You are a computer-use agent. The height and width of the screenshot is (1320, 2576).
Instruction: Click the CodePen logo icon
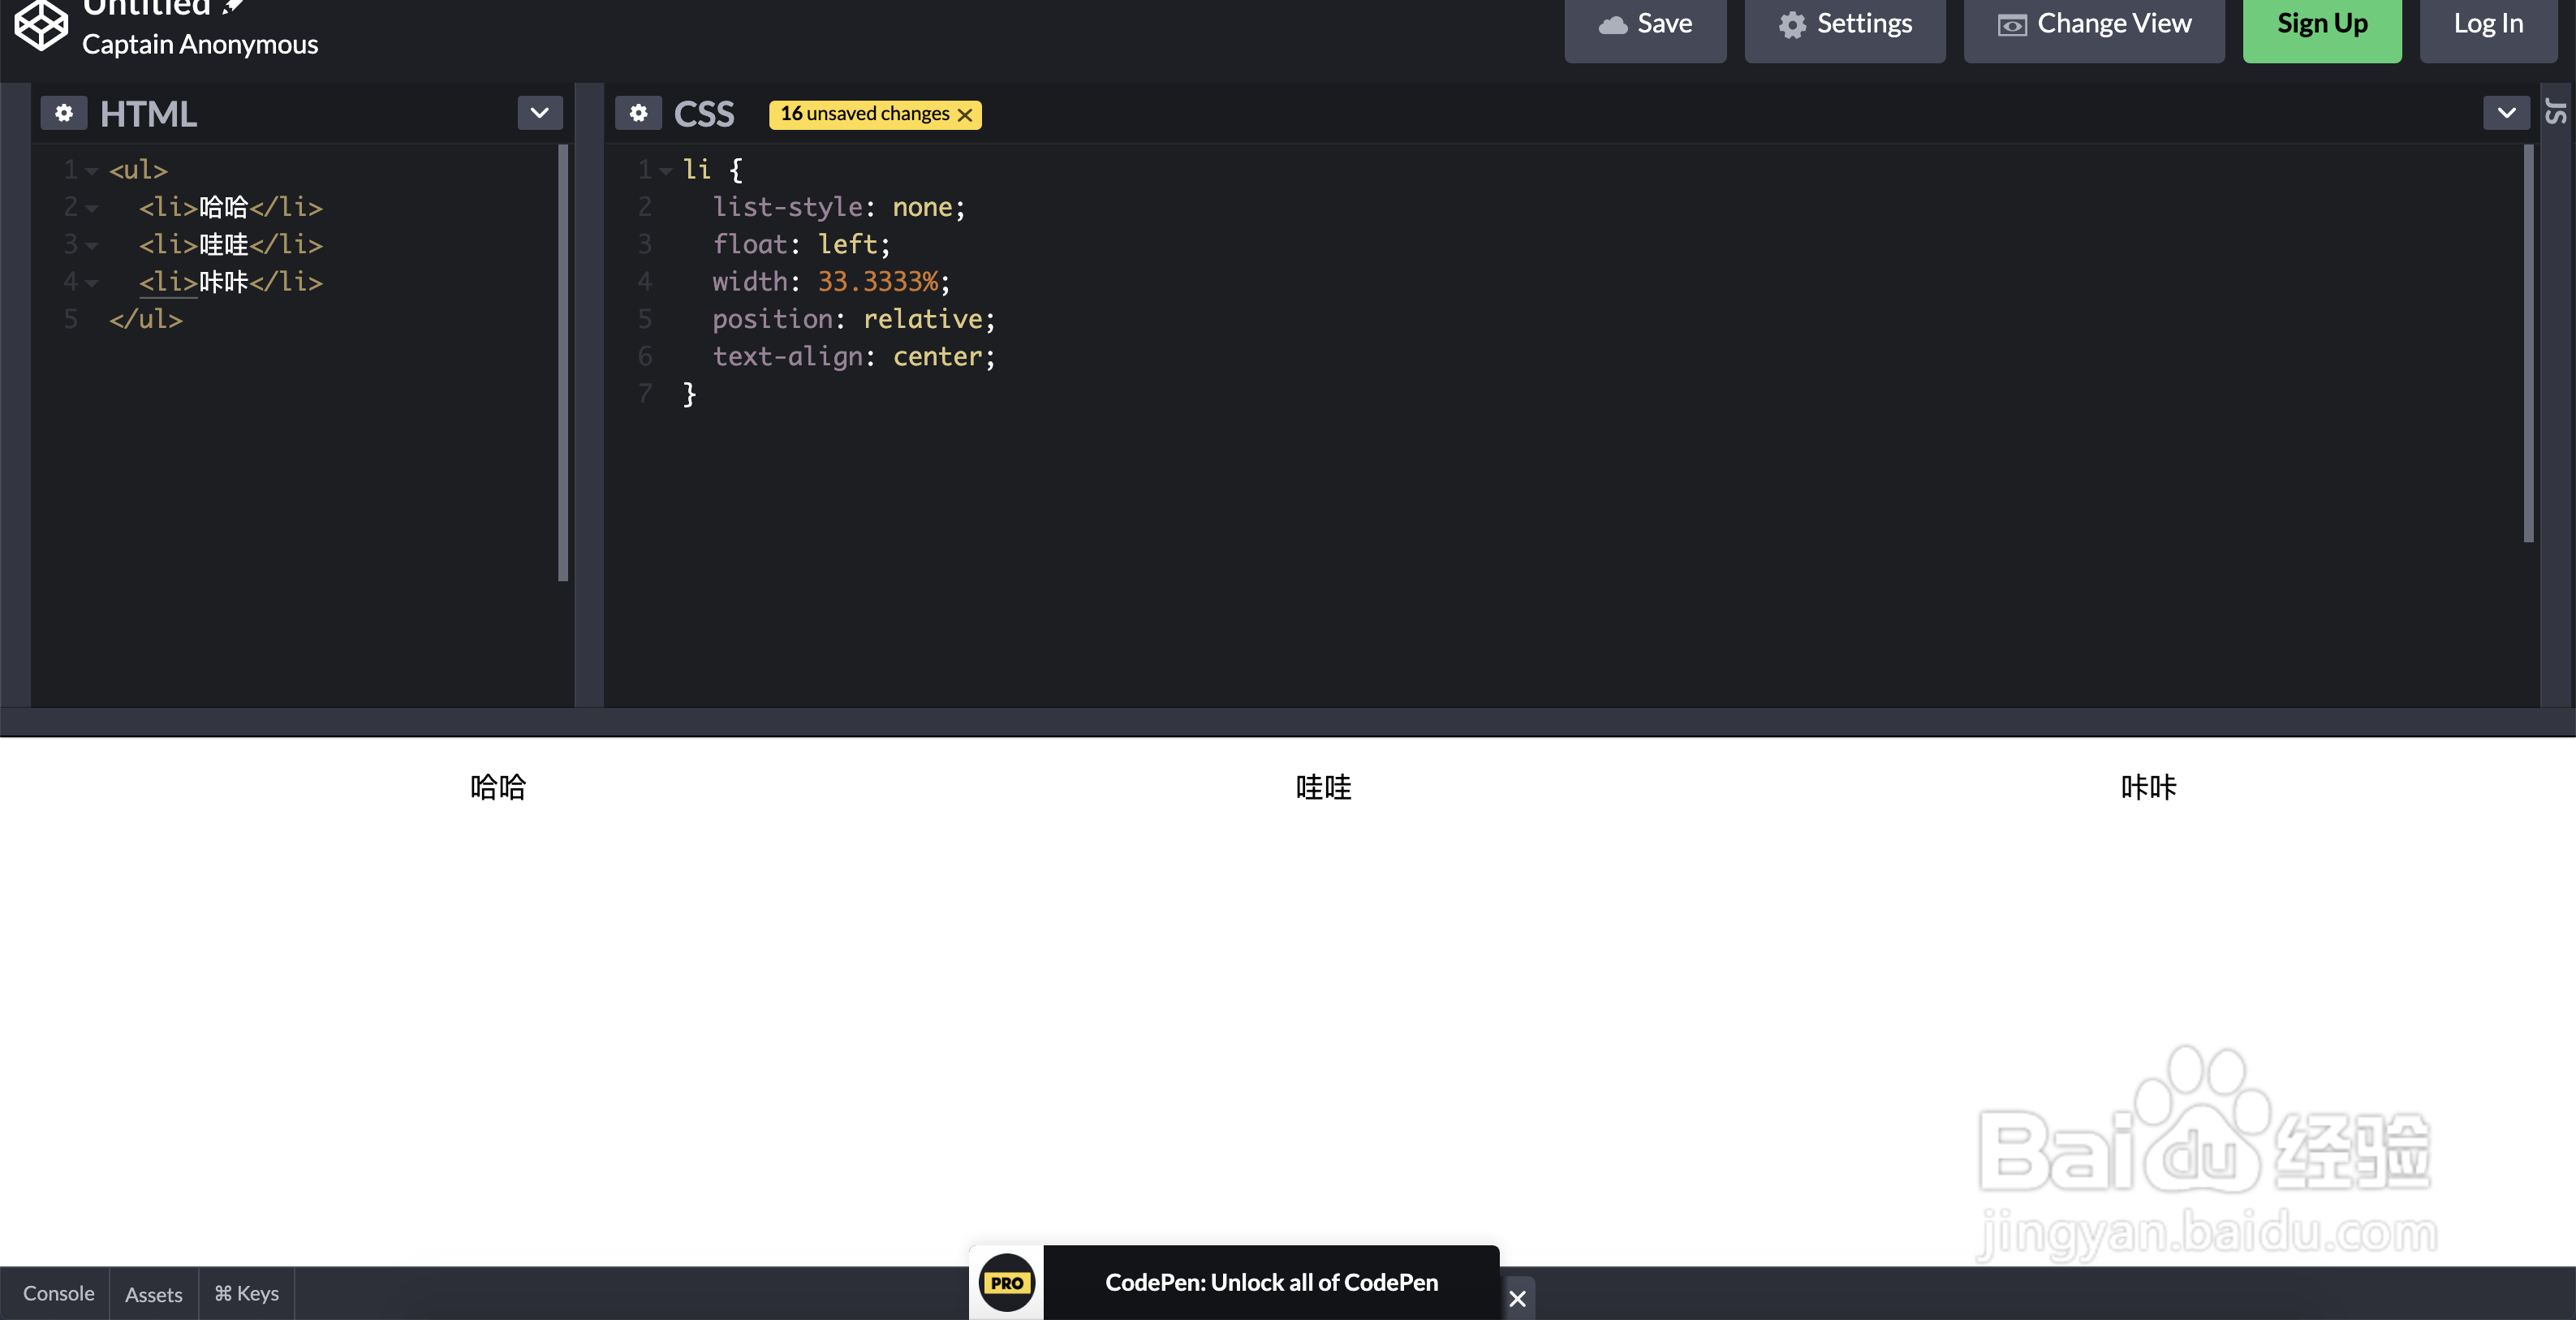41,24
